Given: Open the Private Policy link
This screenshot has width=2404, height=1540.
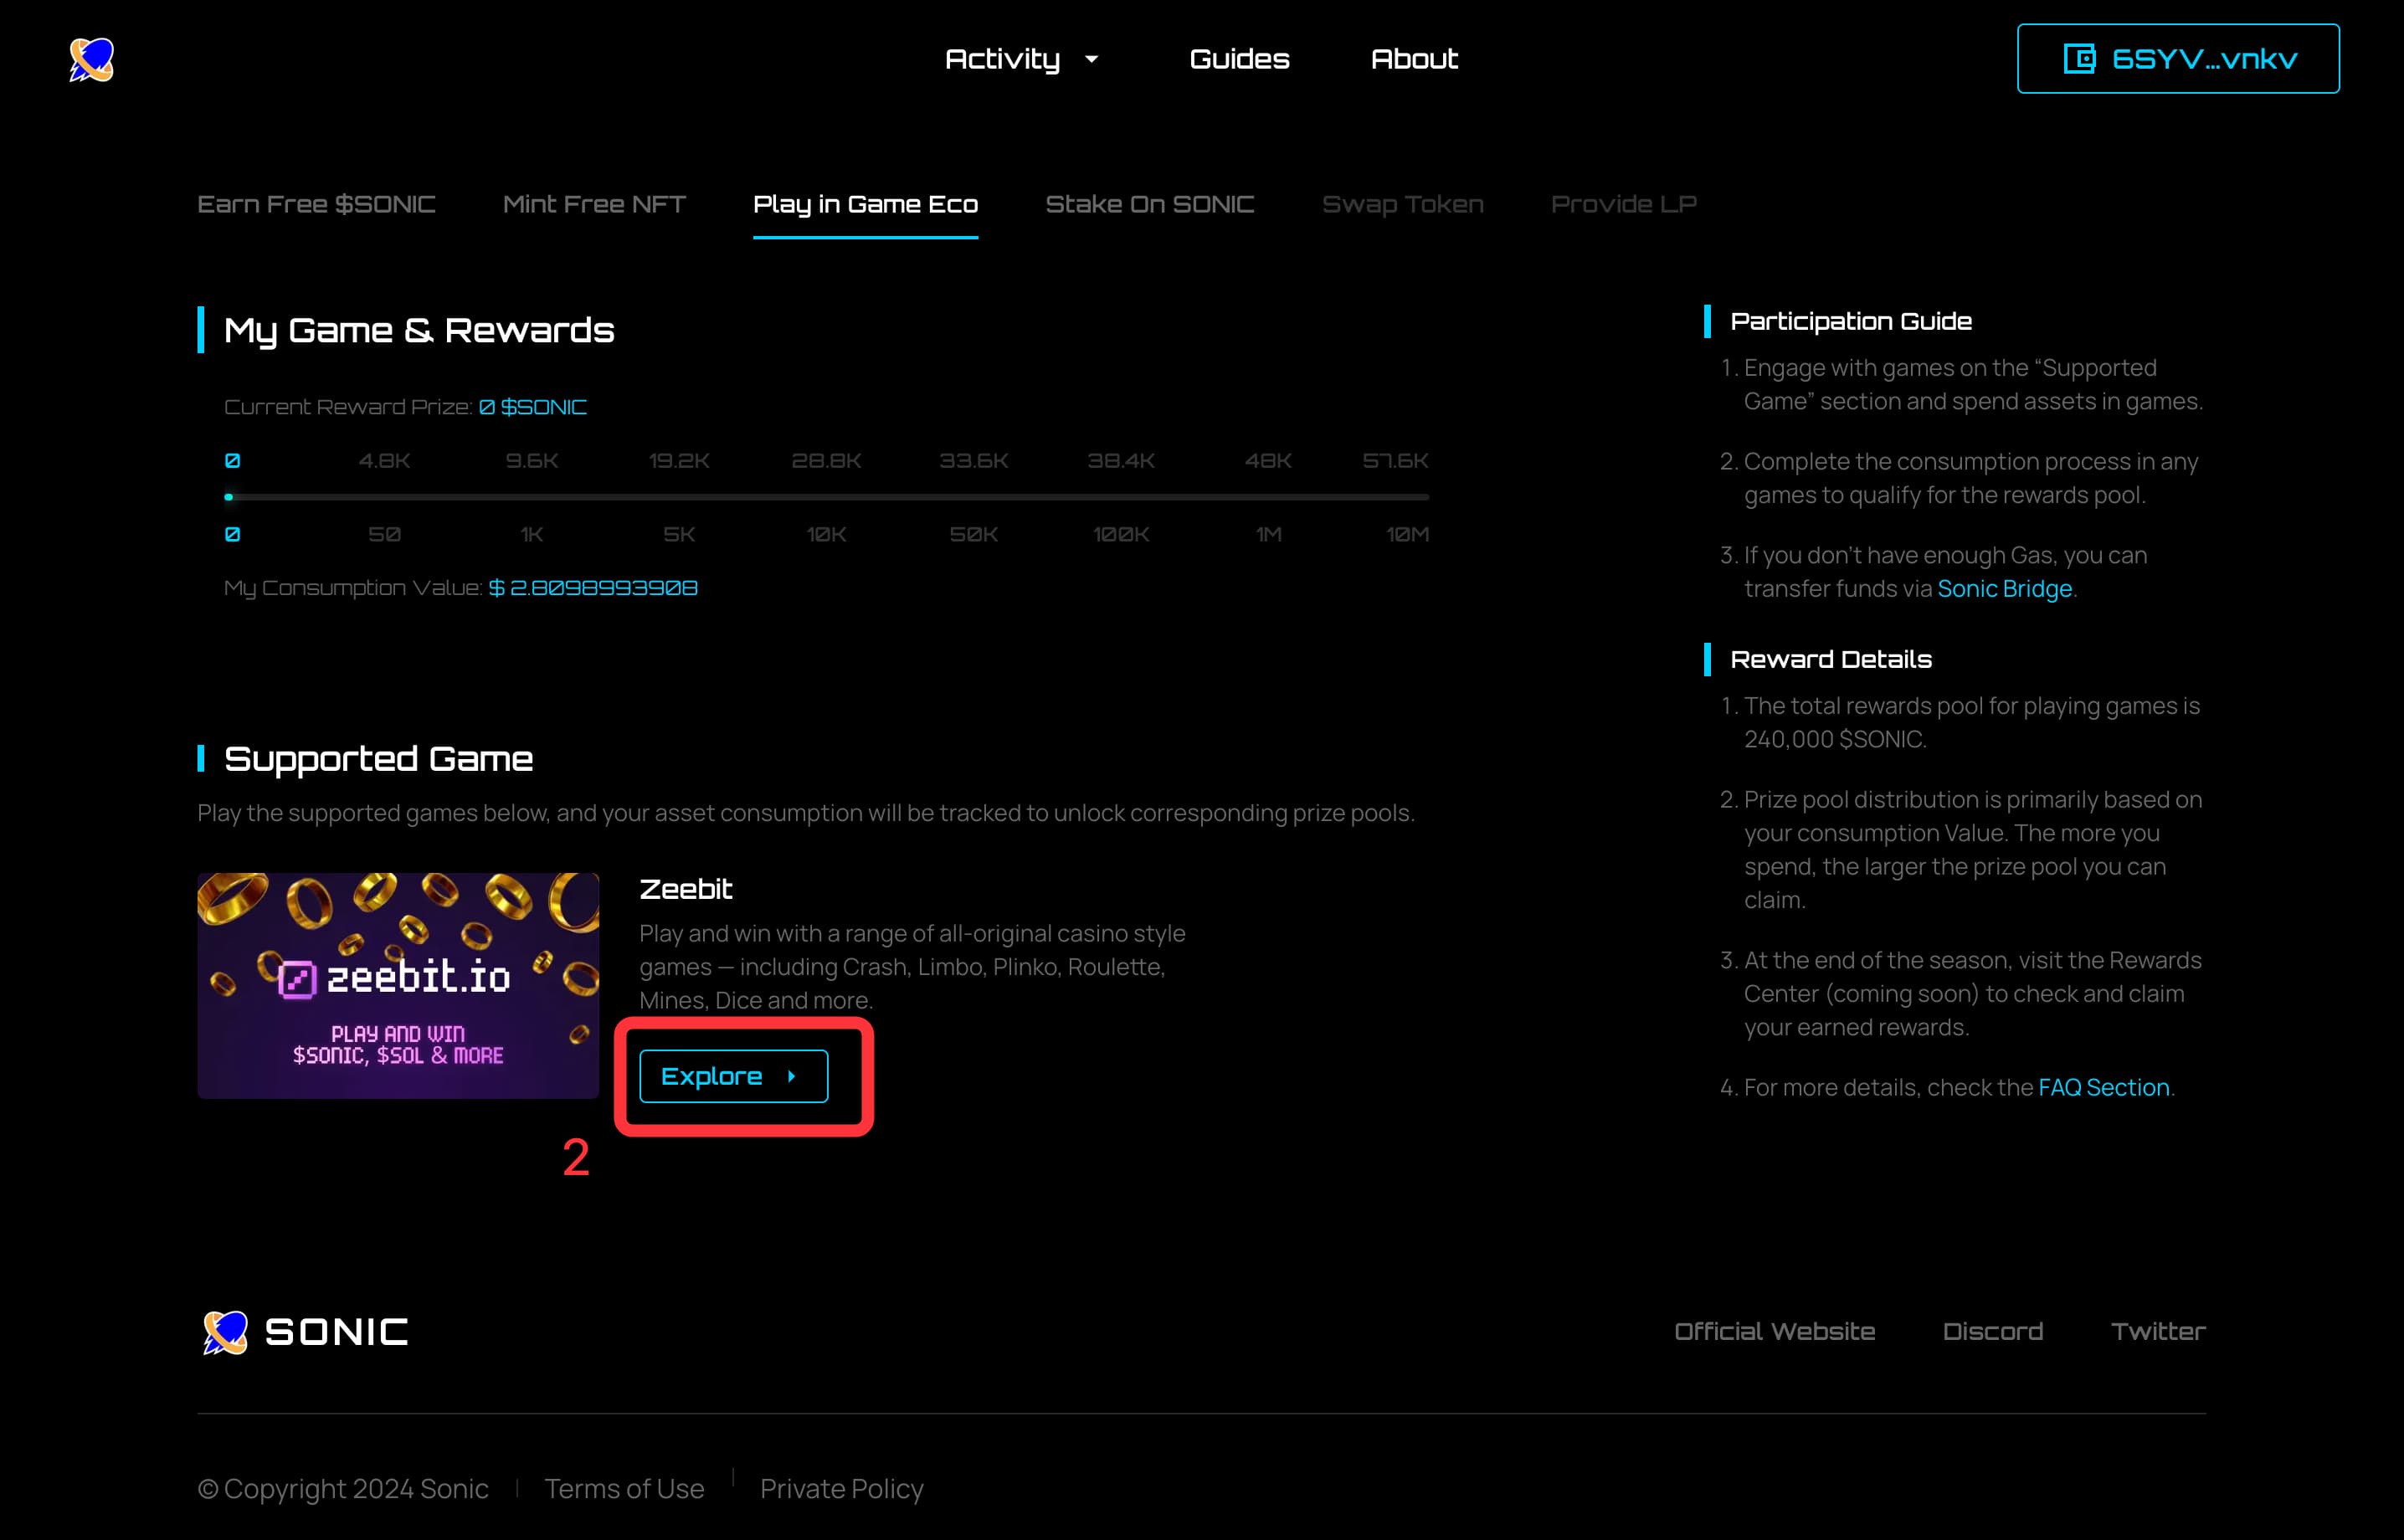Looking at the screenshot, I should [841, 1489].
